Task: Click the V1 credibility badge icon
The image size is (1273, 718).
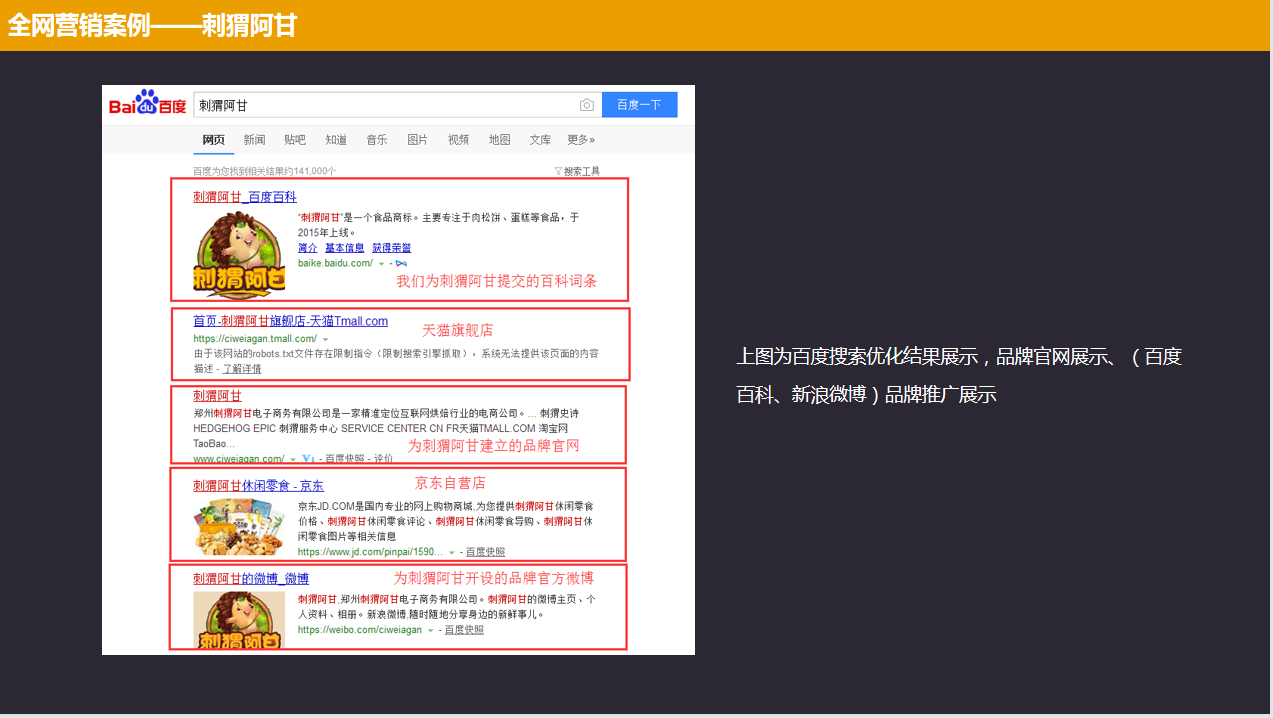Action: click(x=309, y=459)
